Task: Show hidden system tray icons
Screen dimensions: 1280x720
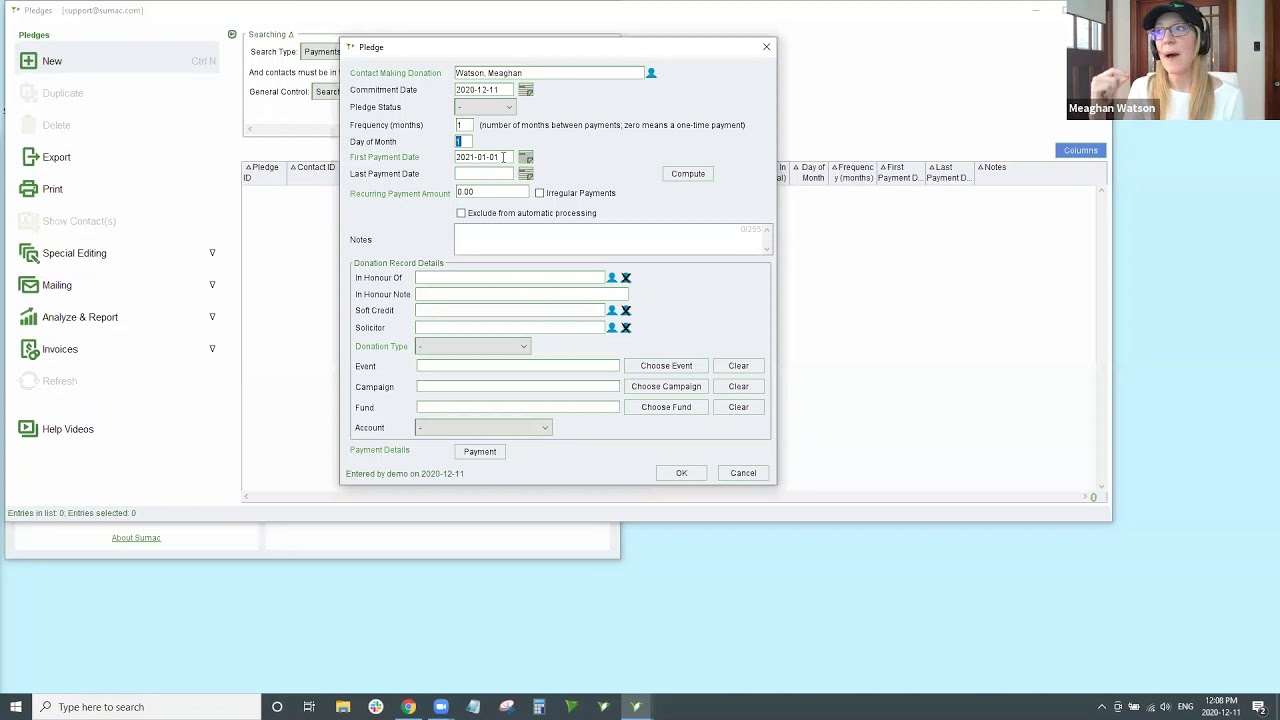Action: point(1102,707)
